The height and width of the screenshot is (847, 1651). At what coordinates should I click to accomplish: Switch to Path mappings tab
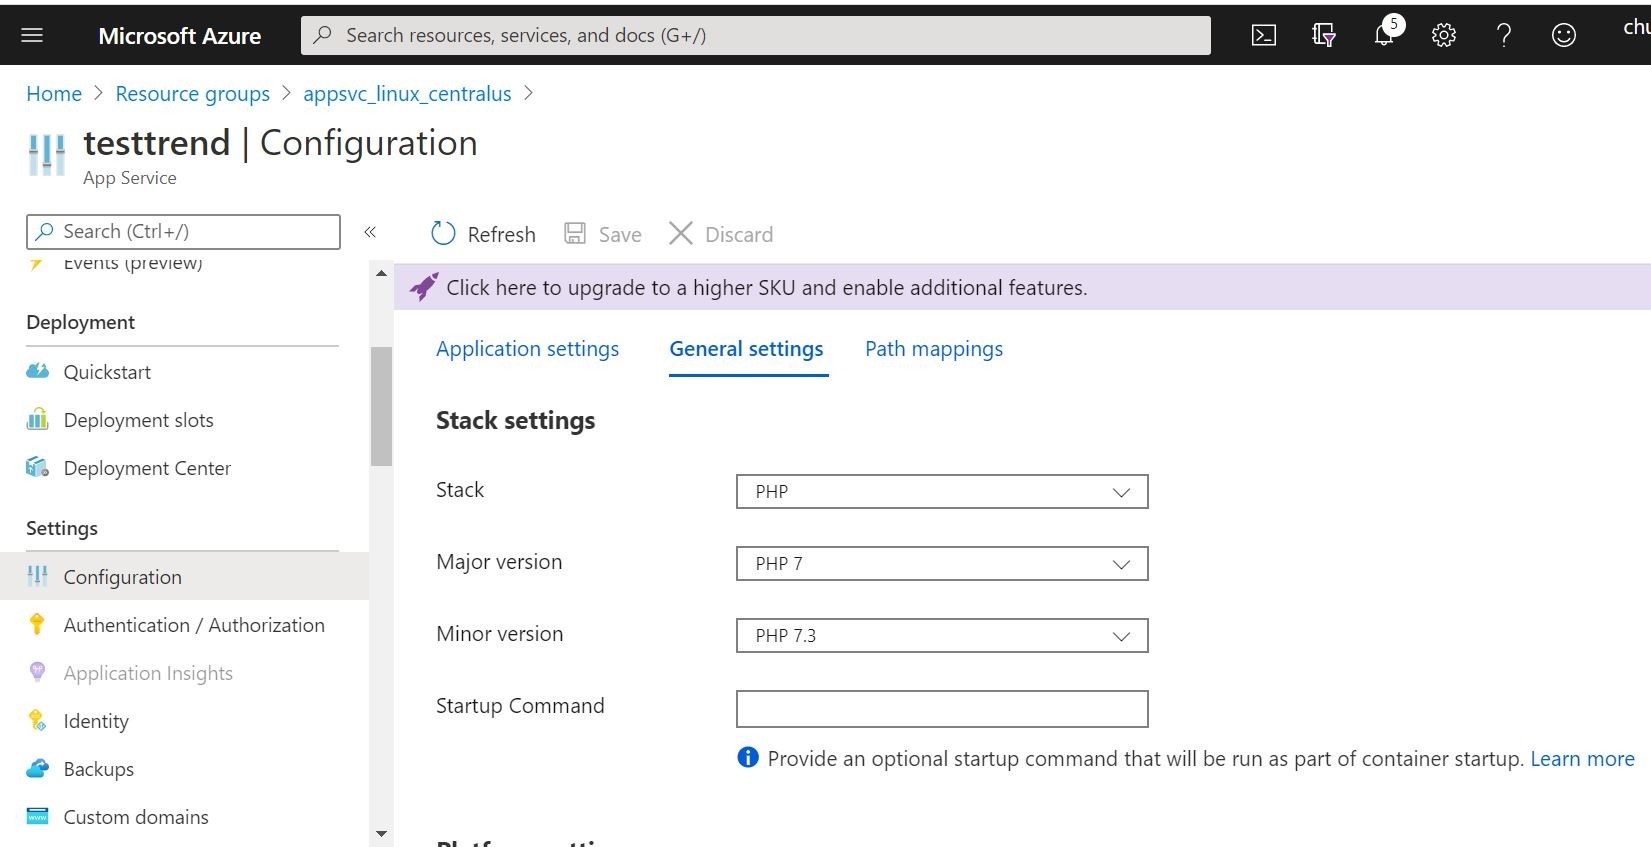point(934,348)
